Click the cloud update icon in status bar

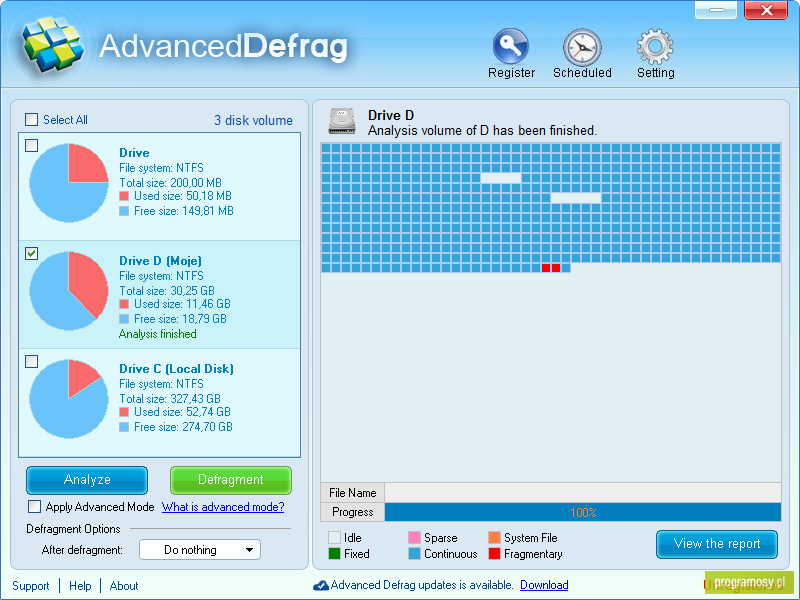coord(321,585)
